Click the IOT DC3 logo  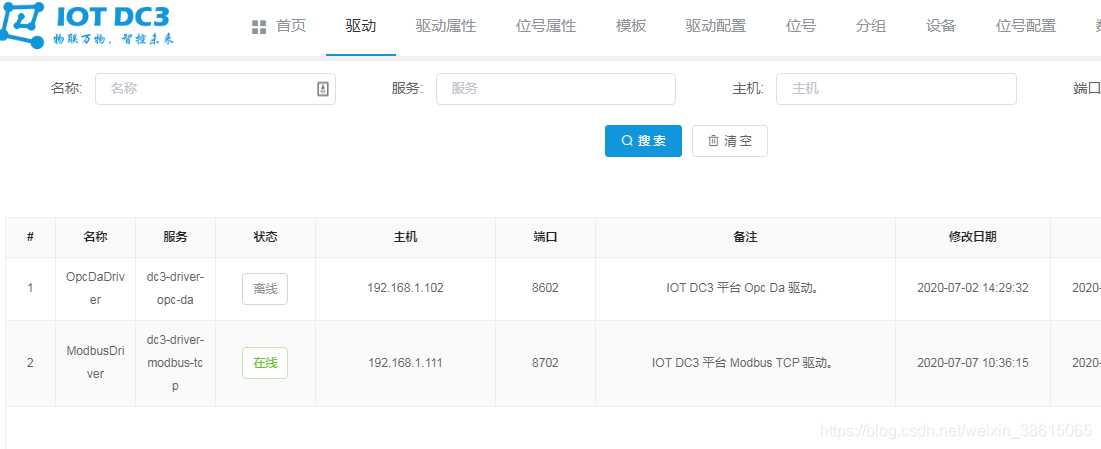tap(88, 25)
